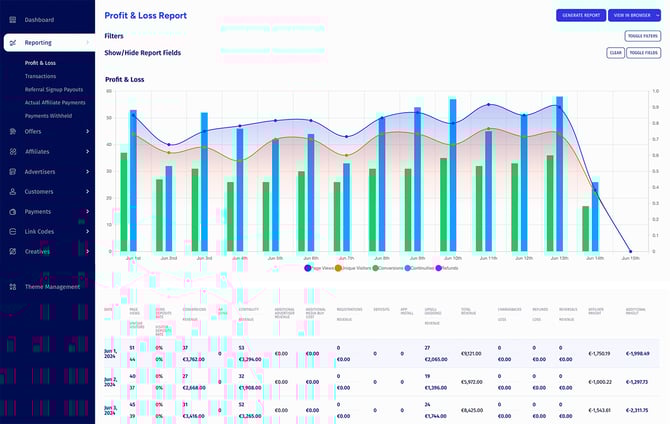670x424 pixels.
Task: Select Referral Signup Payouts in sidebar
Action: pyautogui.click(x=54, y=89)
